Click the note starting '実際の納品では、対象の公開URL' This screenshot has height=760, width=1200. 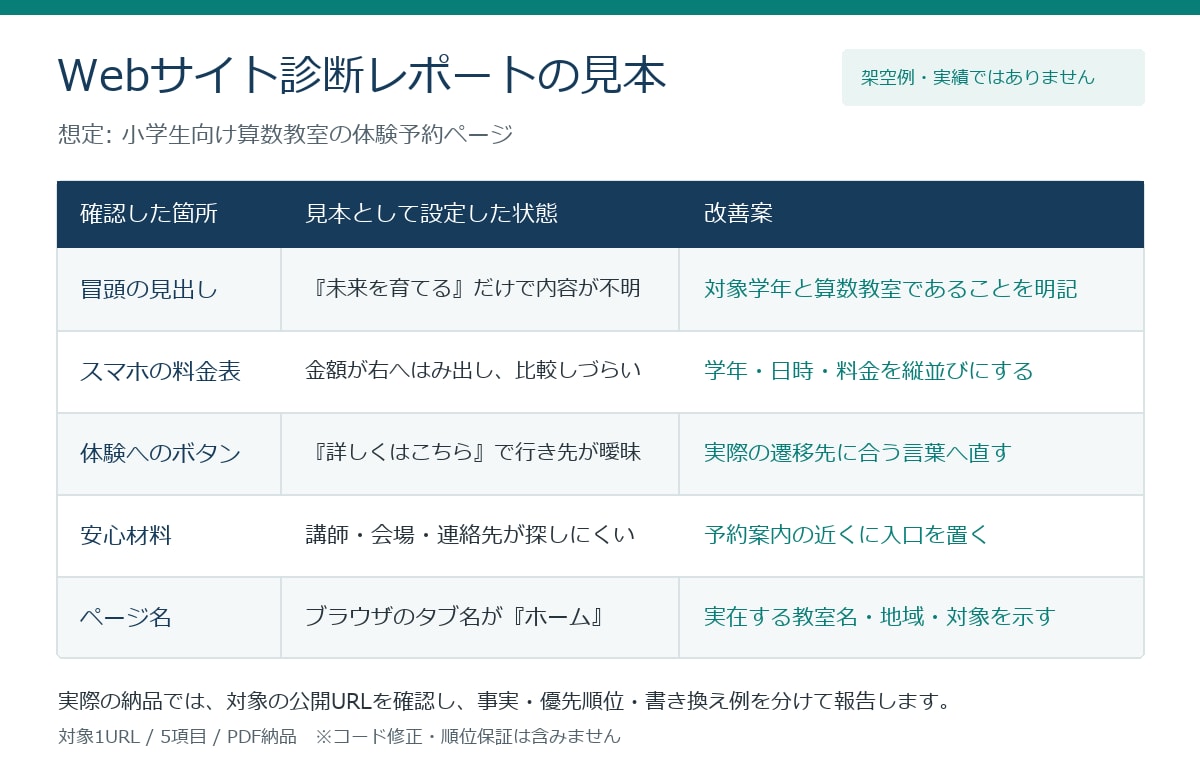tap(504, 701)
